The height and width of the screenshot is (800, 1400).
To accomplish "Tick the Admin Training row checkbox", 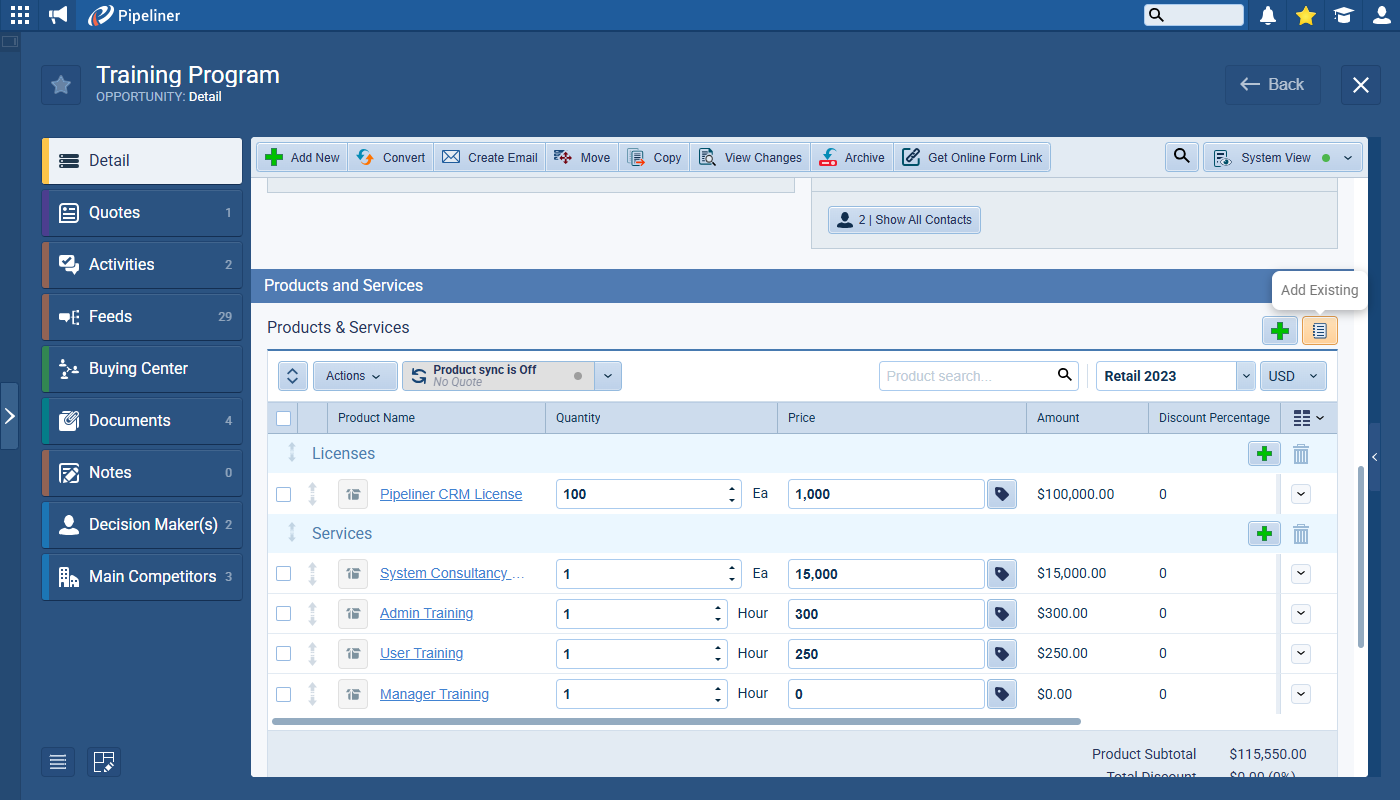I will 284,614.
